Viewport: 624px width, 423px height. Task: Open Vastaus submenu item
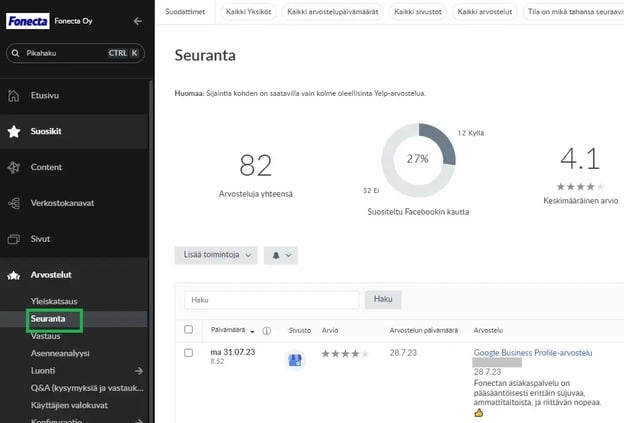click(45, 336)
